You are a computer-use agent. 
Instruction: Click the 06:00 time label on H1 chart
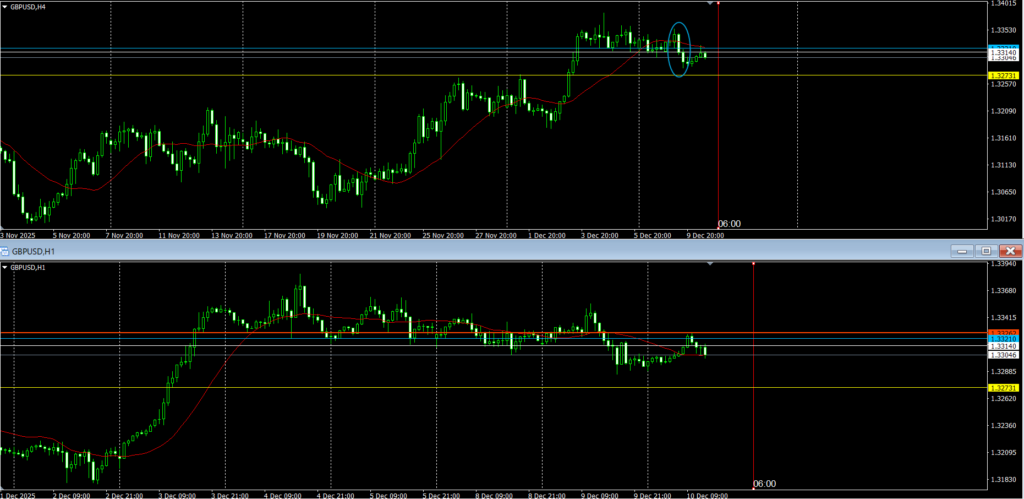(764, 484)
